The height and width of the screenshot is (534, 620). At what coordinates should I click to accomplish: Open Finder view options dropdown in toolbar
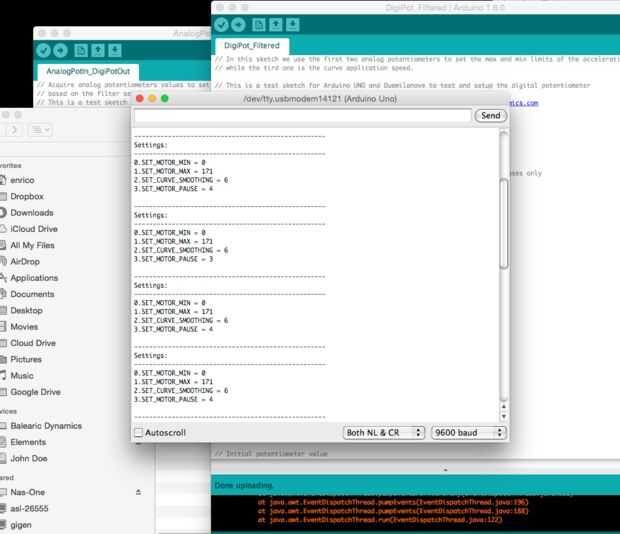(x=40, y=130)
